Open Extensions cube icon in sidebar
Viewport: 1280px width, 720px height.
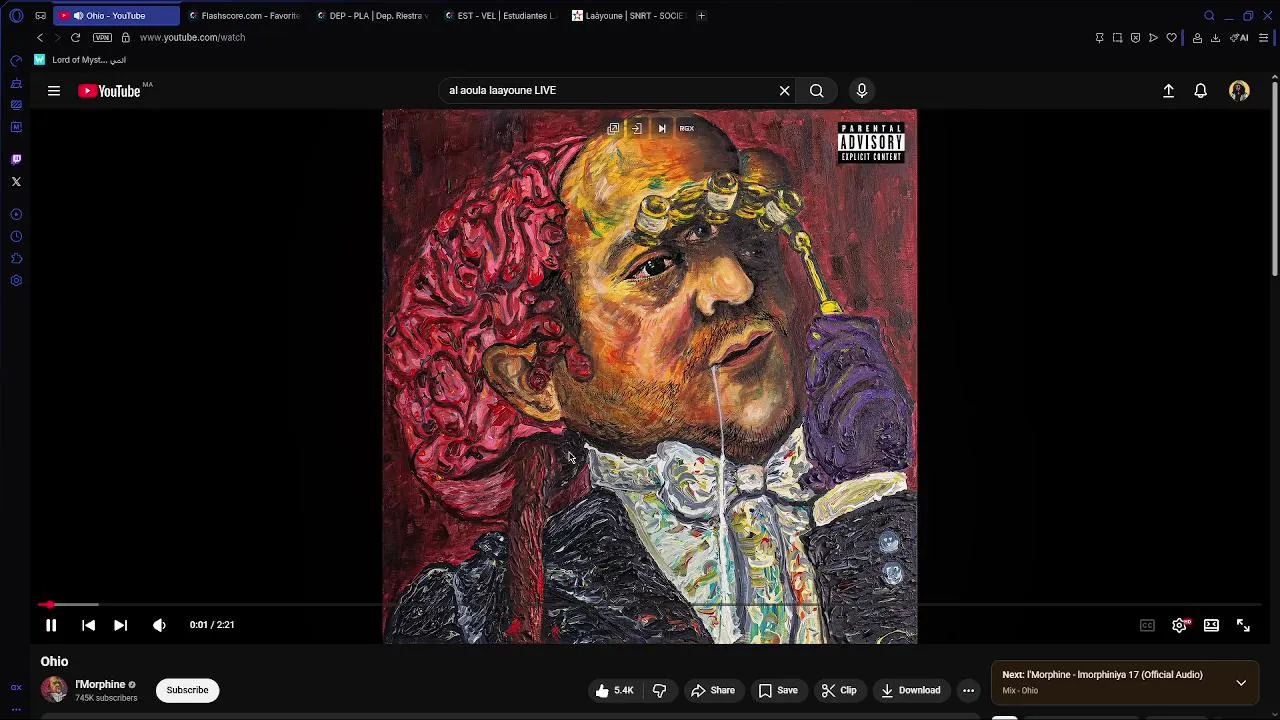tap(16, 258)
